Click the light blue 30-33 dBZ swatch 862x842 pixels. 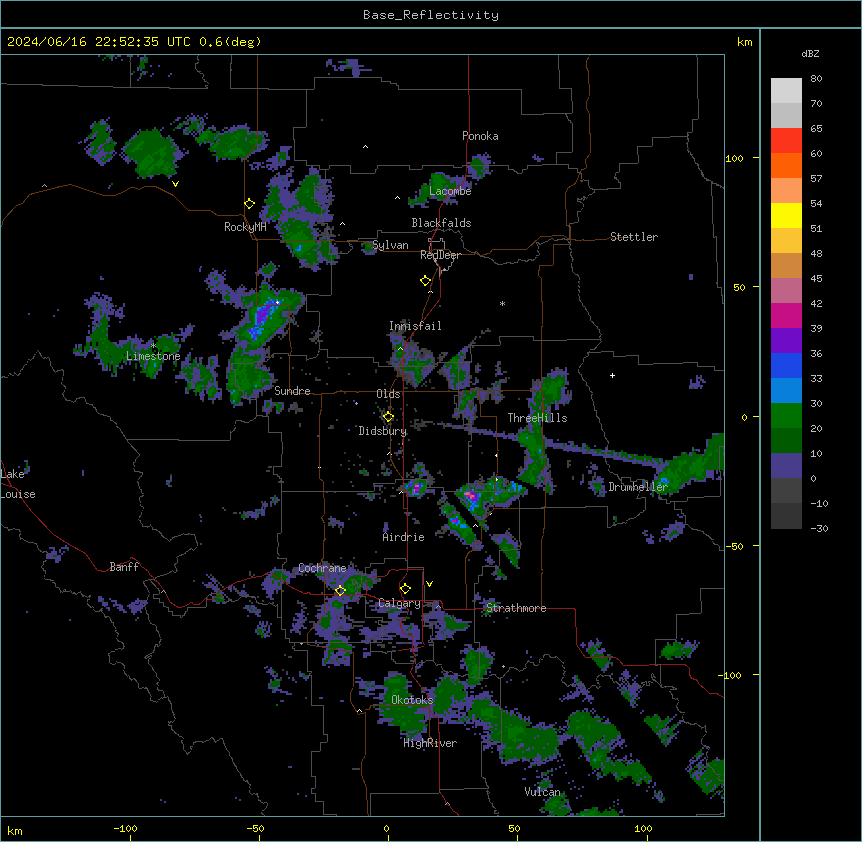coord(786,391)
